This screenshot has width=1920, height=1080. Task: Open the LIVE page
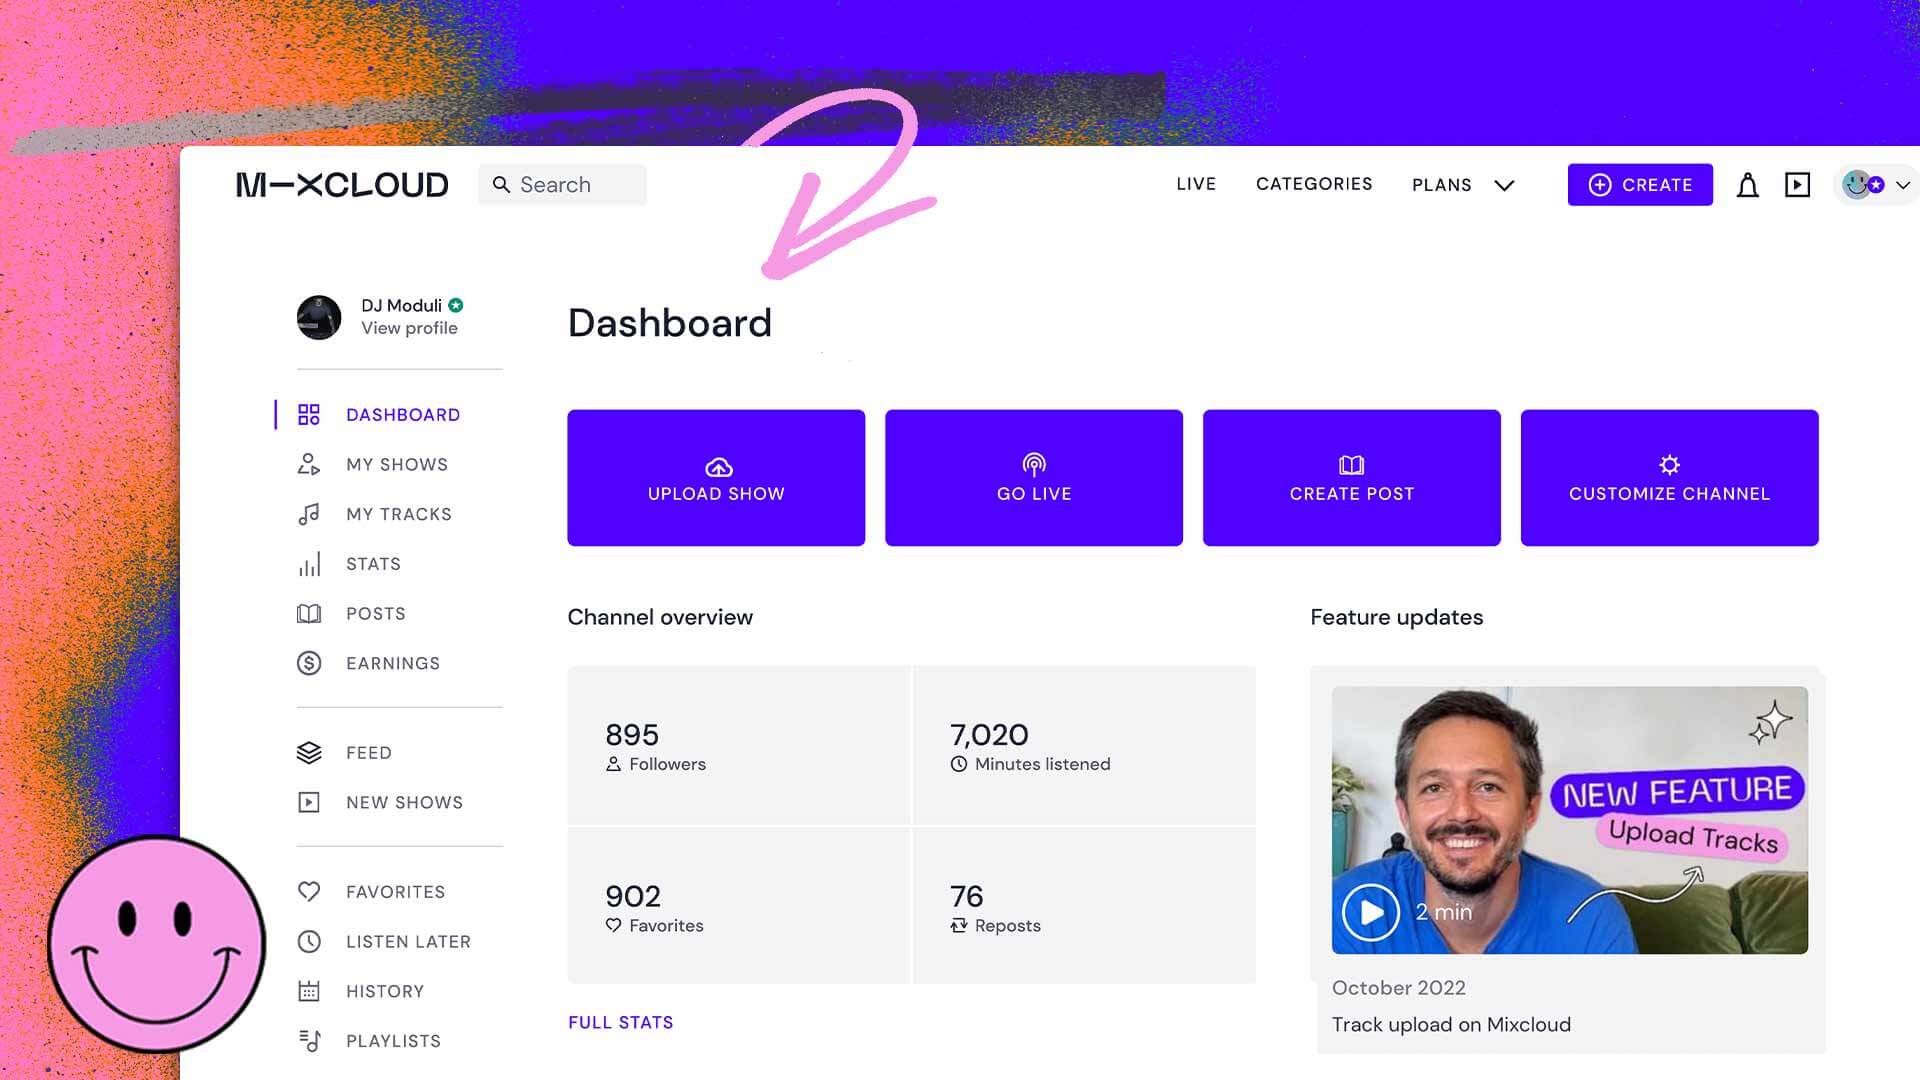[x=1196, y=184]
